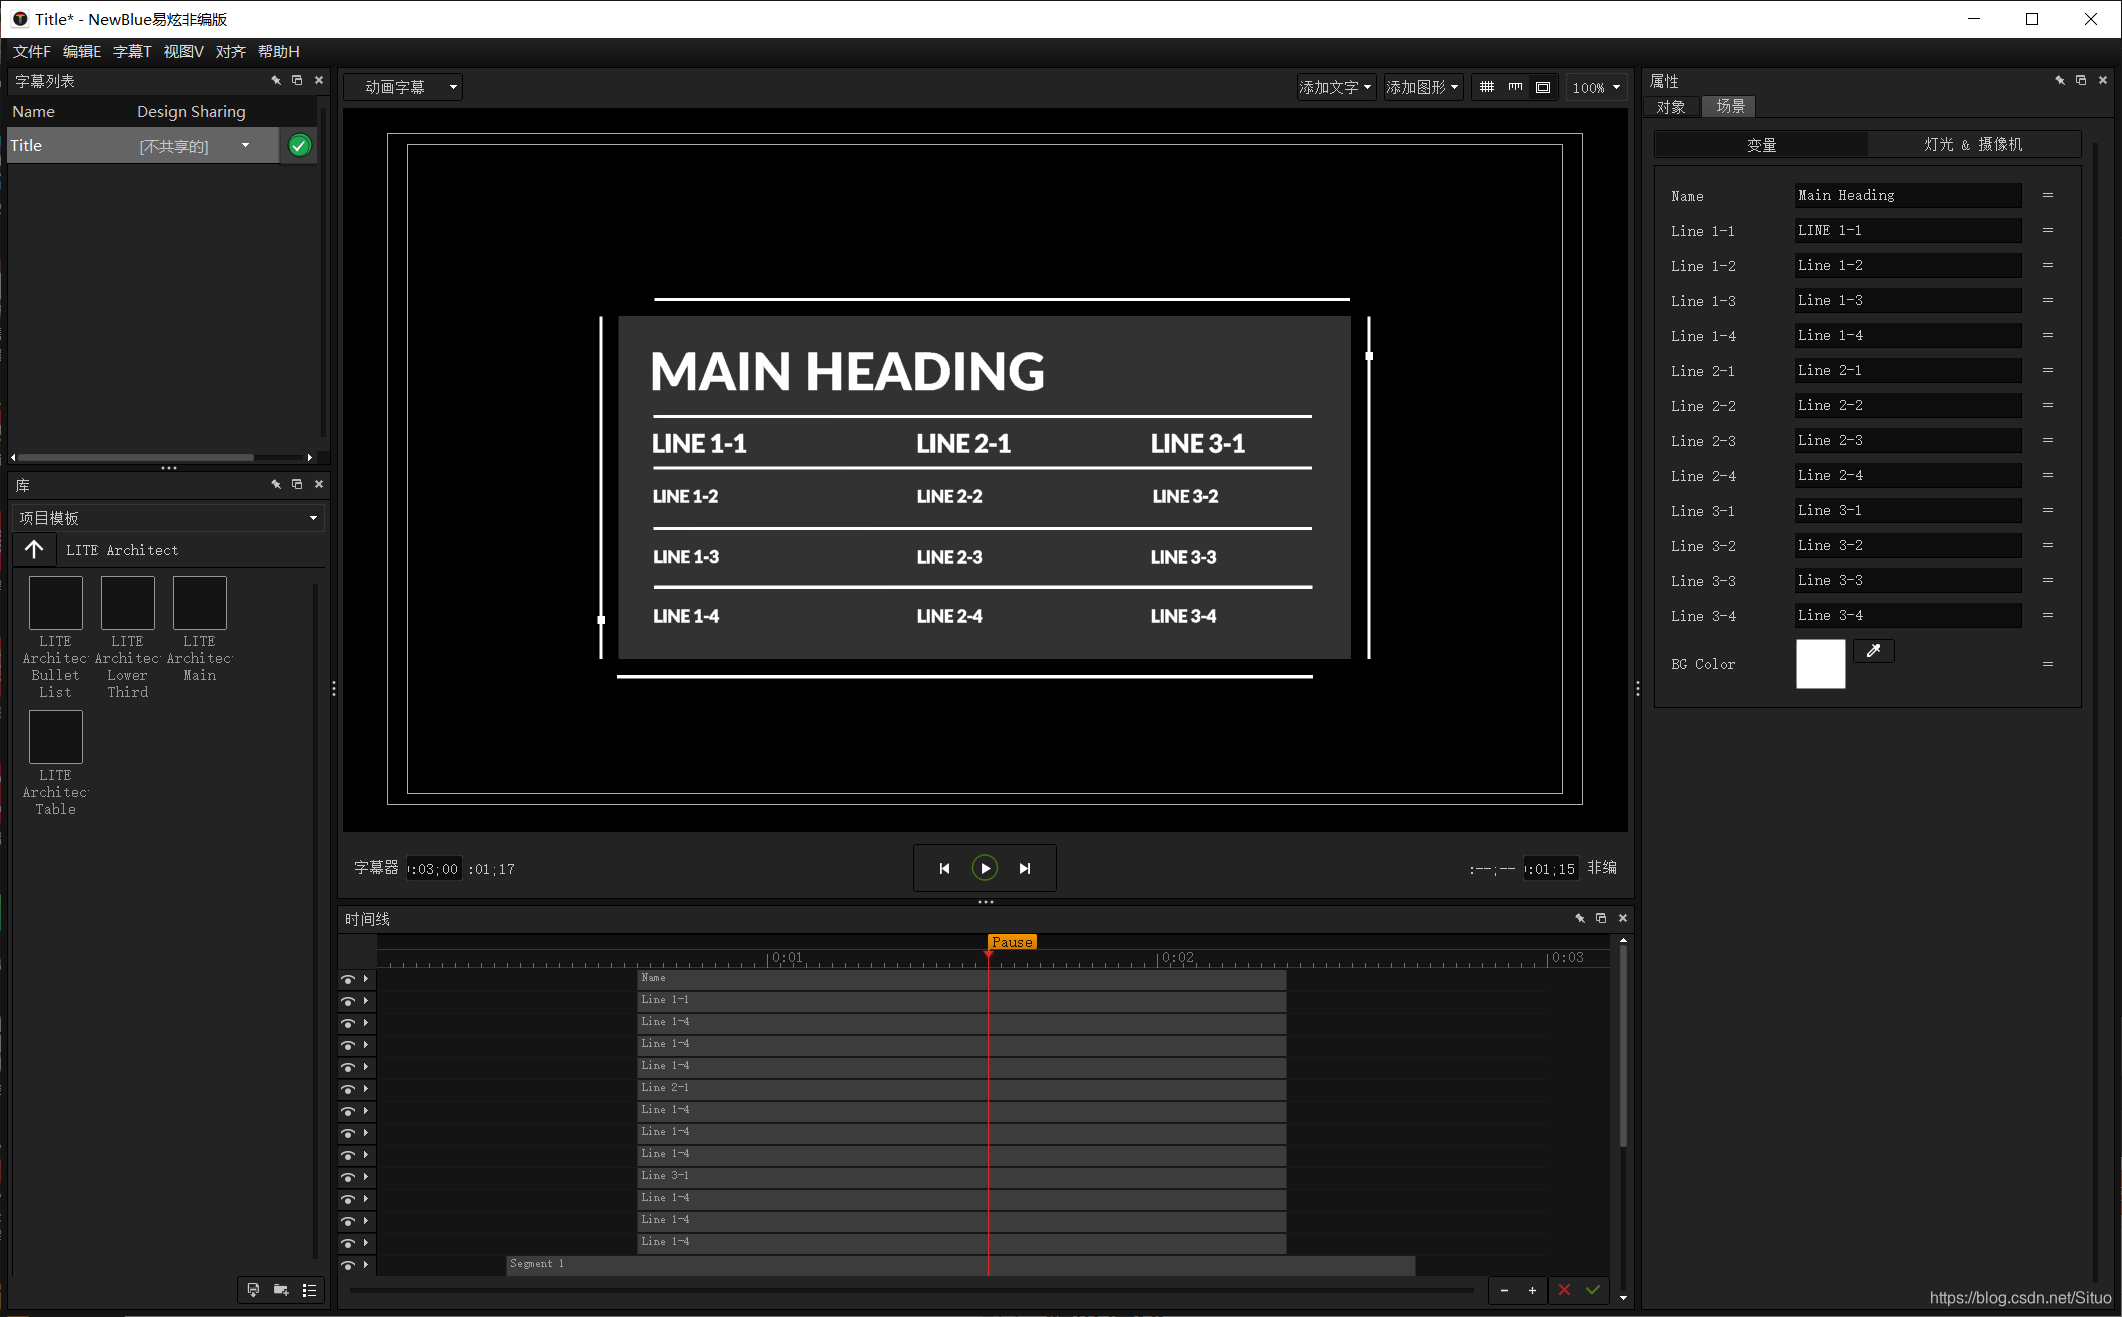The image size is (2122, 1317).
Task: Open the 动画字幕 dropdown
Action: (x=403, y=87)
